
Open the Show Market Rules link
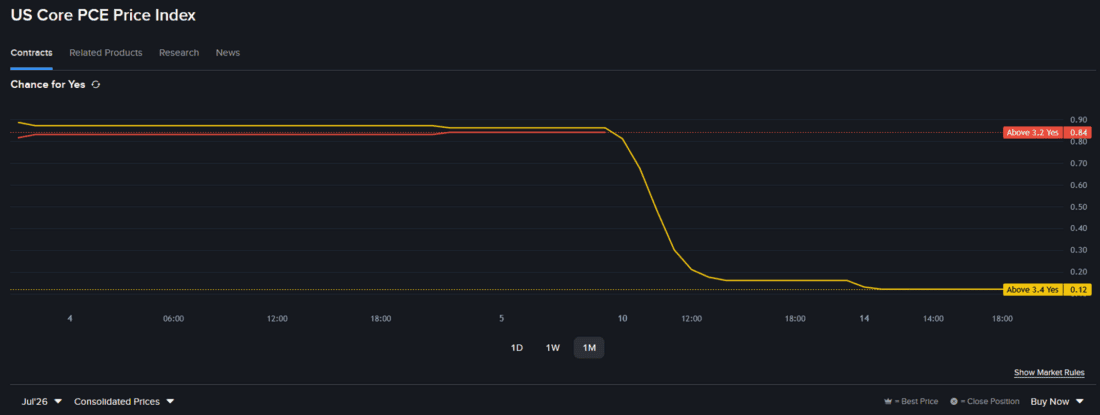tap(1049, 373)
